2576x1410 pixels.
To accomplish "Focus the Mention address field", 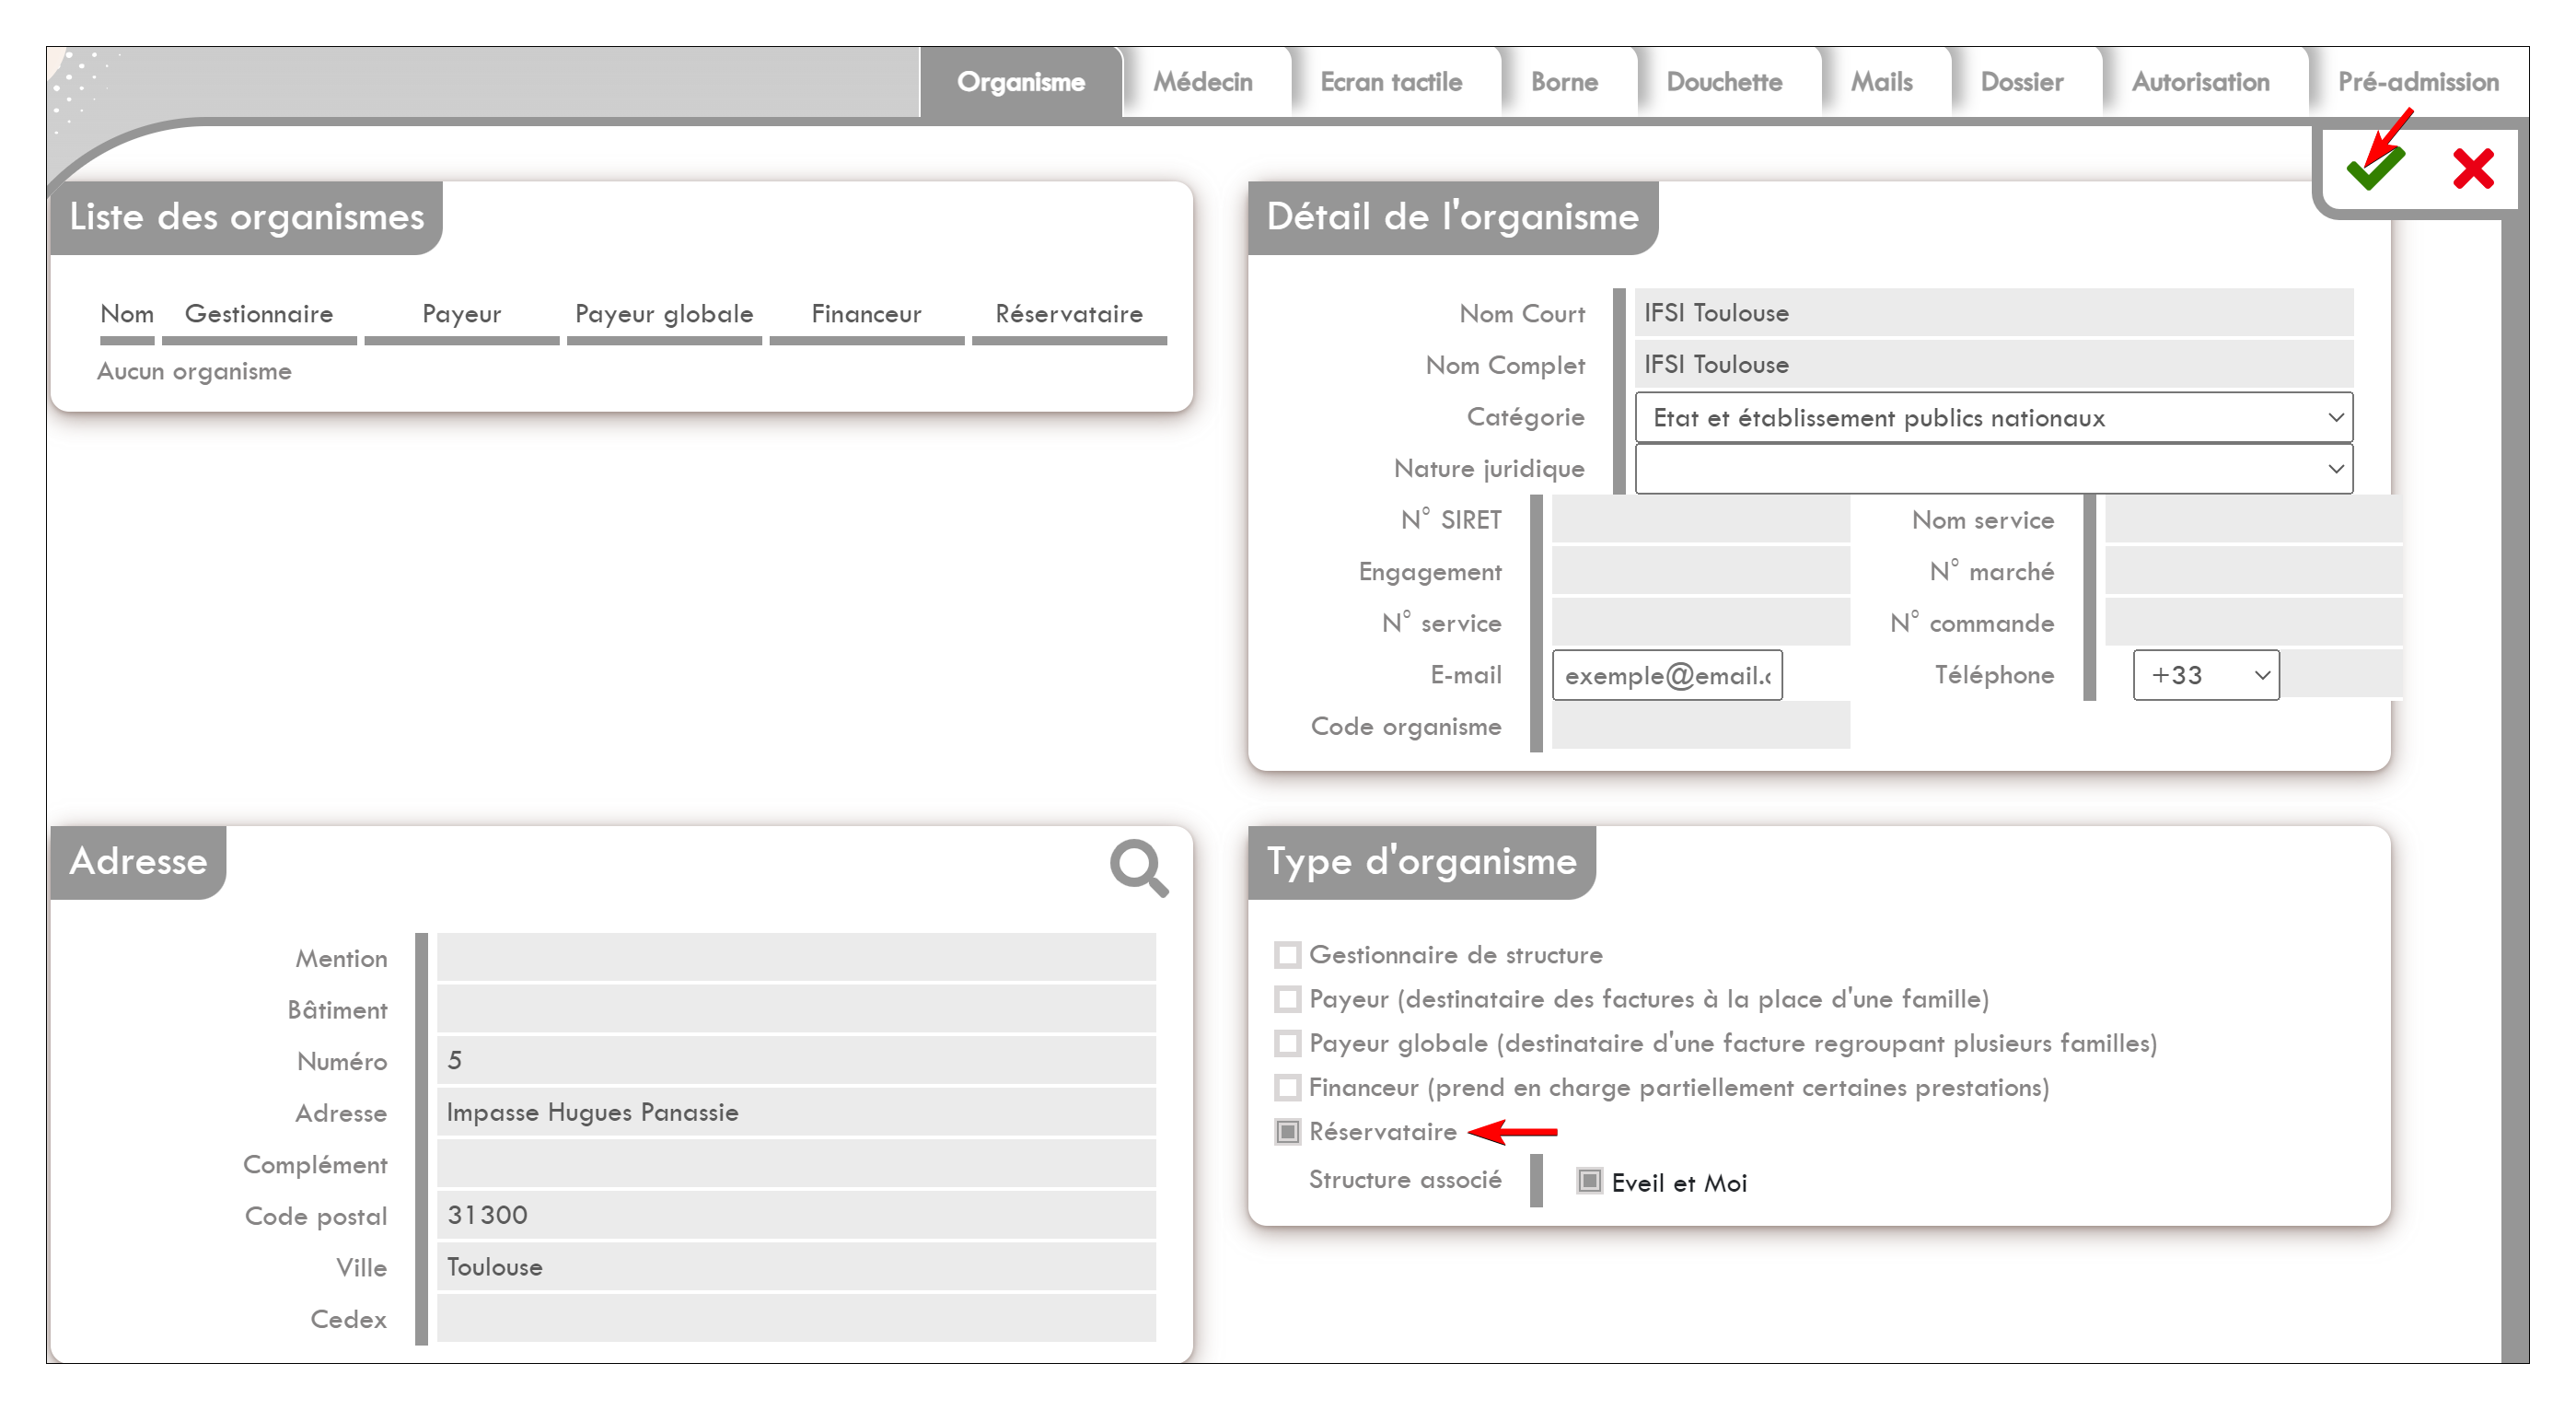I will tap(796, 958).
